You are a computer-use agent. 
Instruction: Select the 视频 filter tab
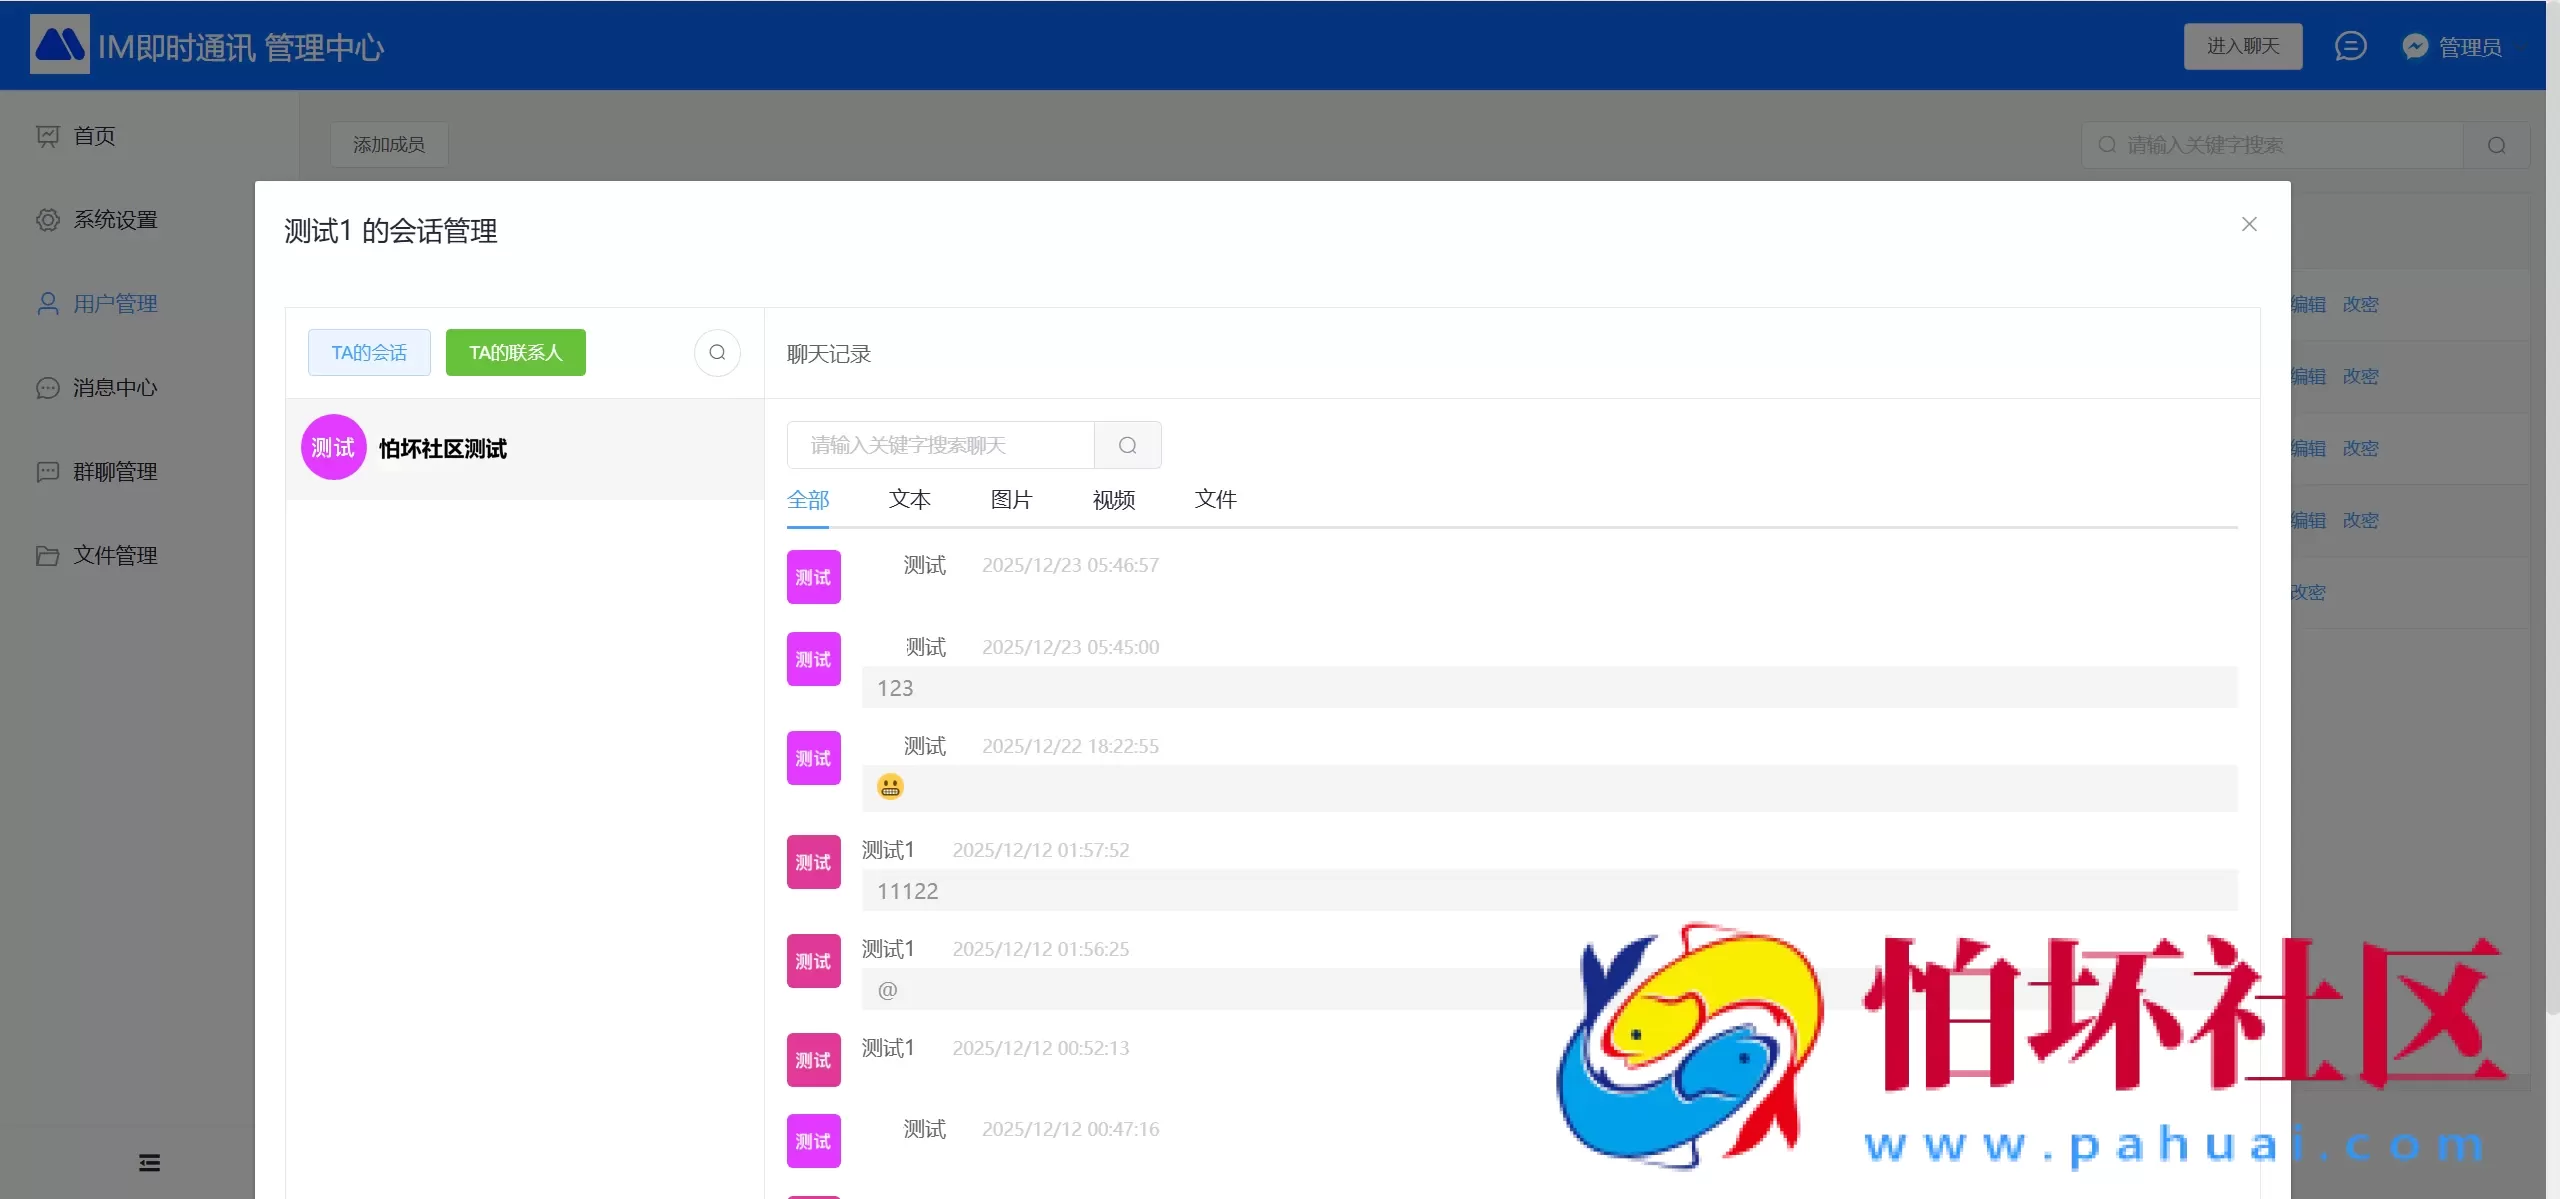(x=1113, y=499)
